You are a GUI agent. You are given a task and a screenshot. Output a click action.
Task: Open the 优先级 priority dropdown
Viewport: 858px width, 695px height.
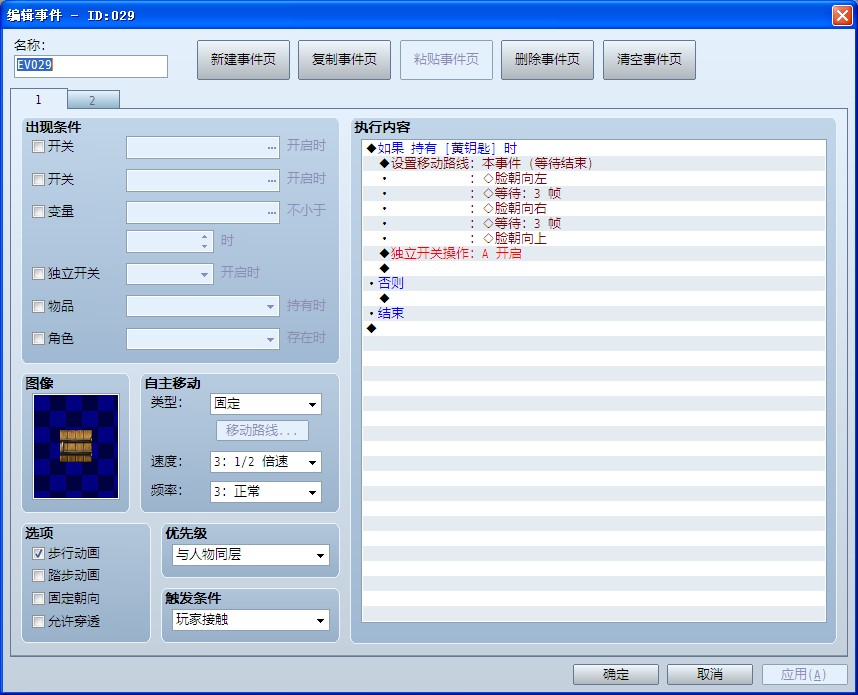pyautogui.click(x=251, y=555)
